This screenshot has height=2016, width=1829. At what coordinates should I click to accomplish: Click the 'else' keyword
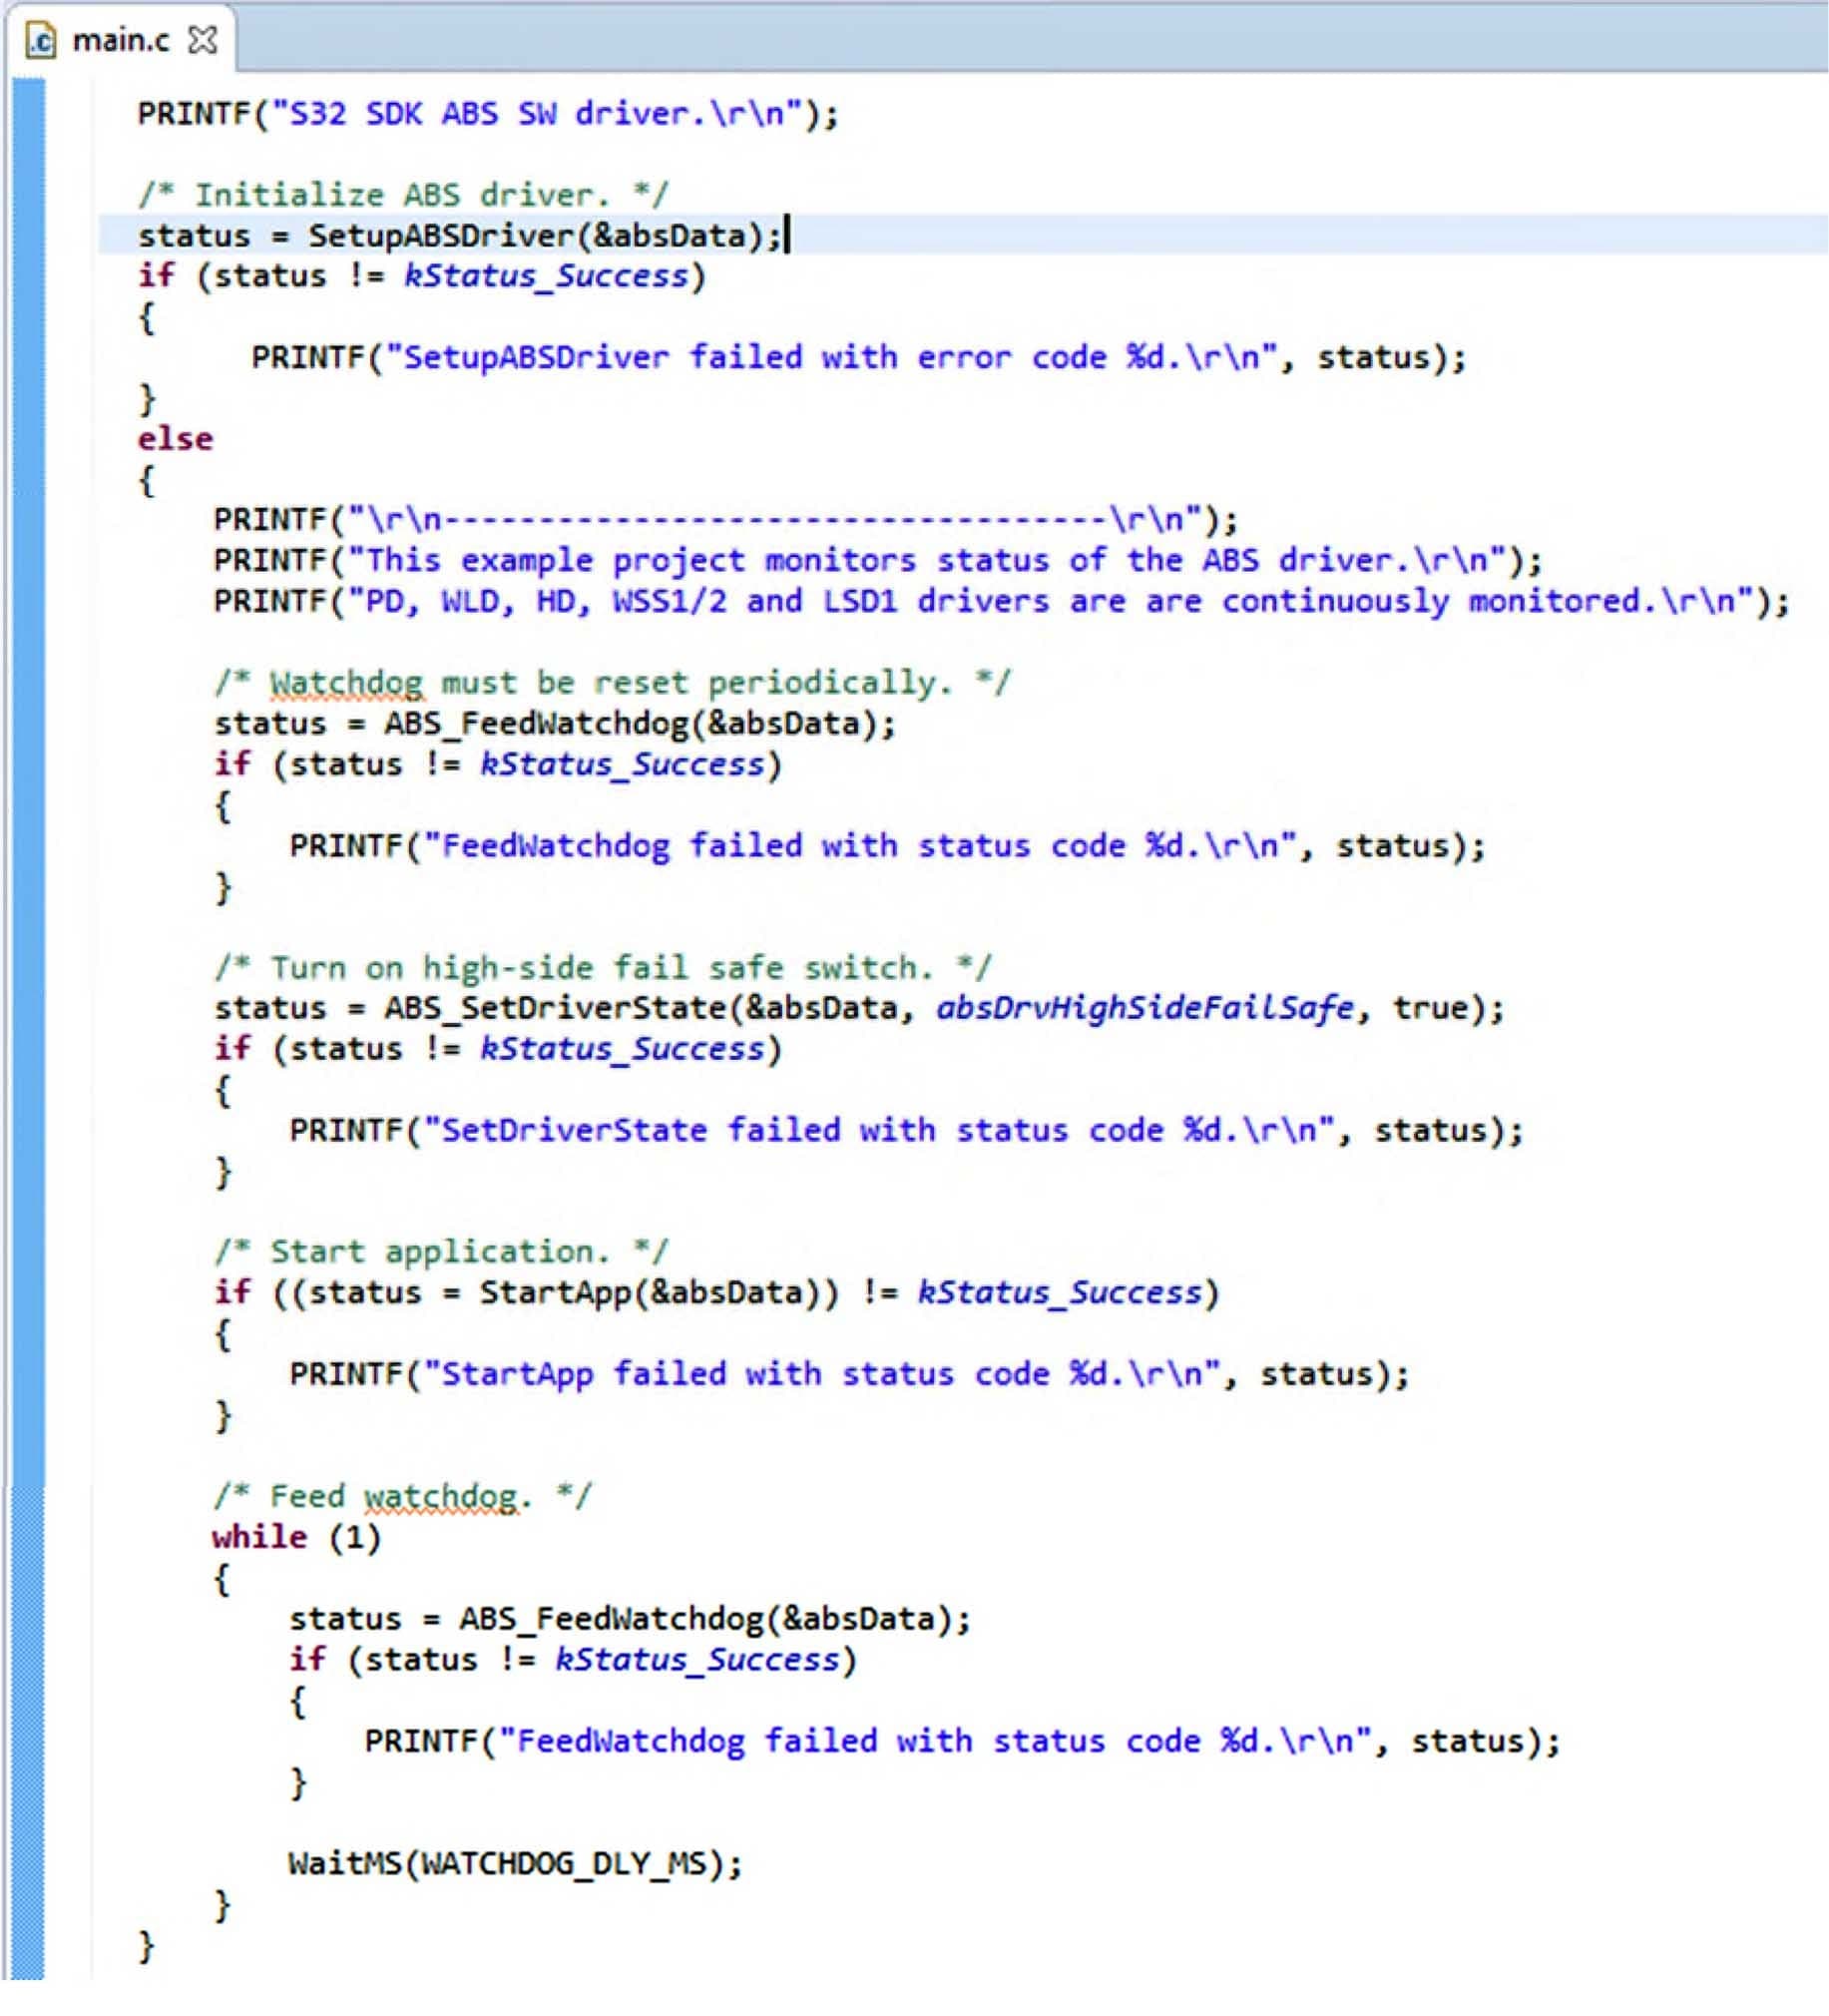175,439
